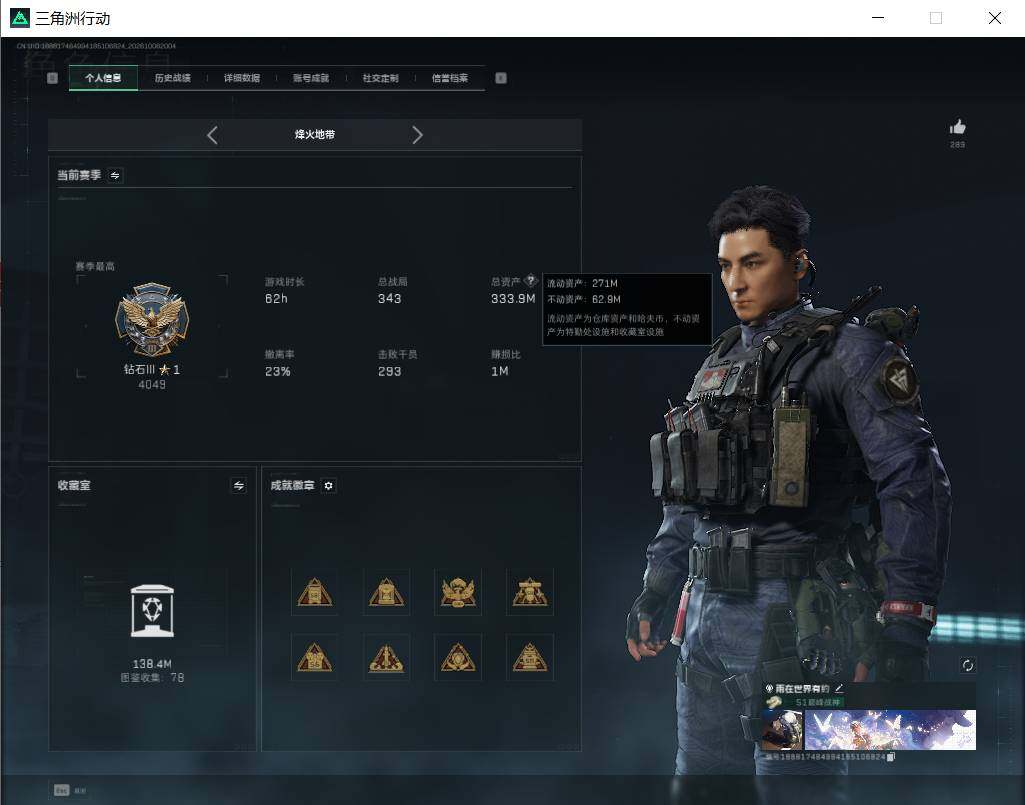Select the fourth badge in the top row
This screenshot has width=1025, height=805.
pyautogui.click(x=530, y=592)
